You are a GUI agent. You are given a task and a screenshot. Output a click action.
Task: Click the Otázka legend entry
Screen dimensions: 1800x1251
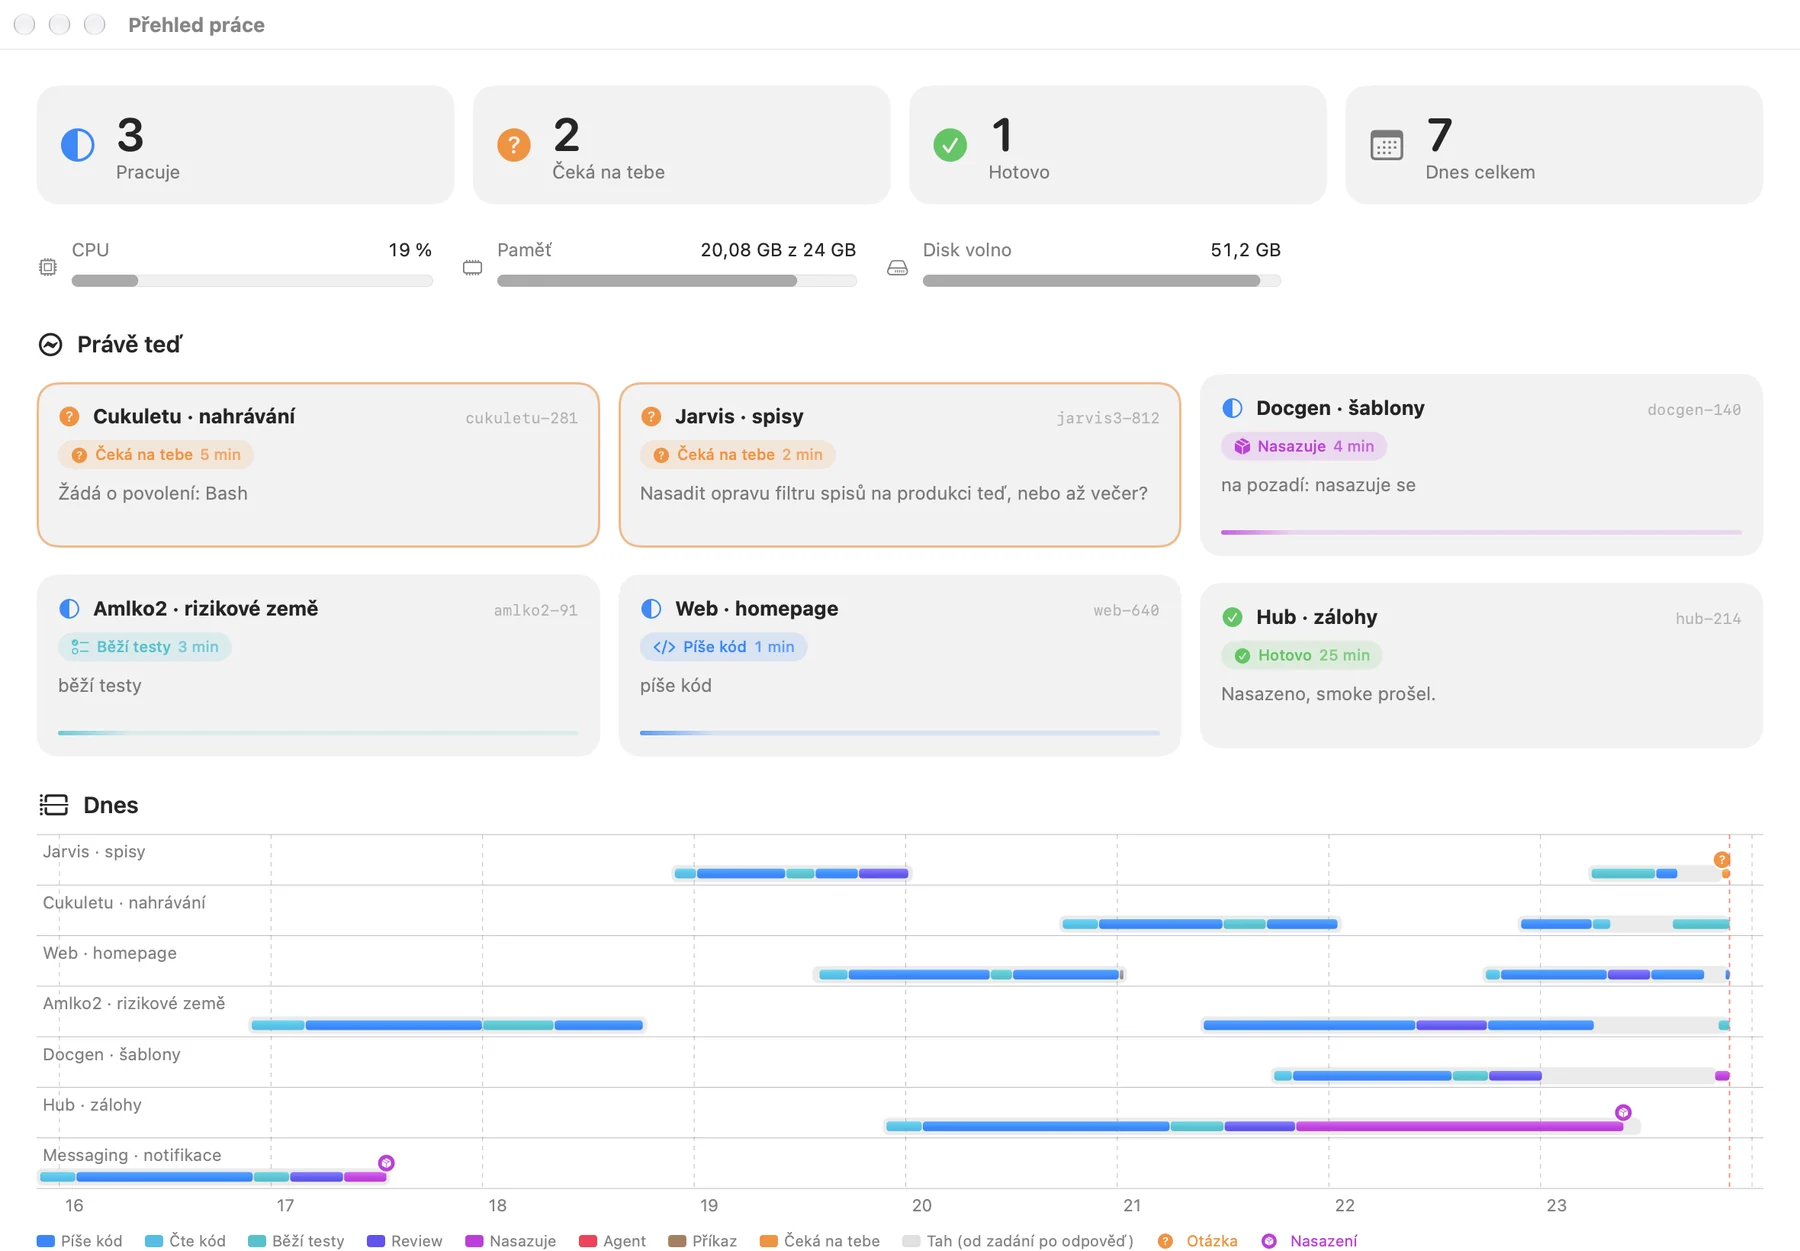1198,1241
